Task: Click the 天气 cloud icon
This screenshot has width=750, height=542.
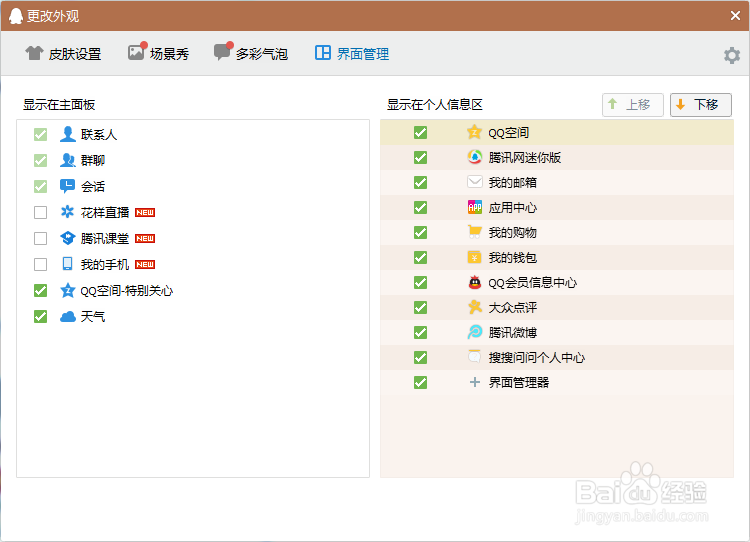Action: 67,316
